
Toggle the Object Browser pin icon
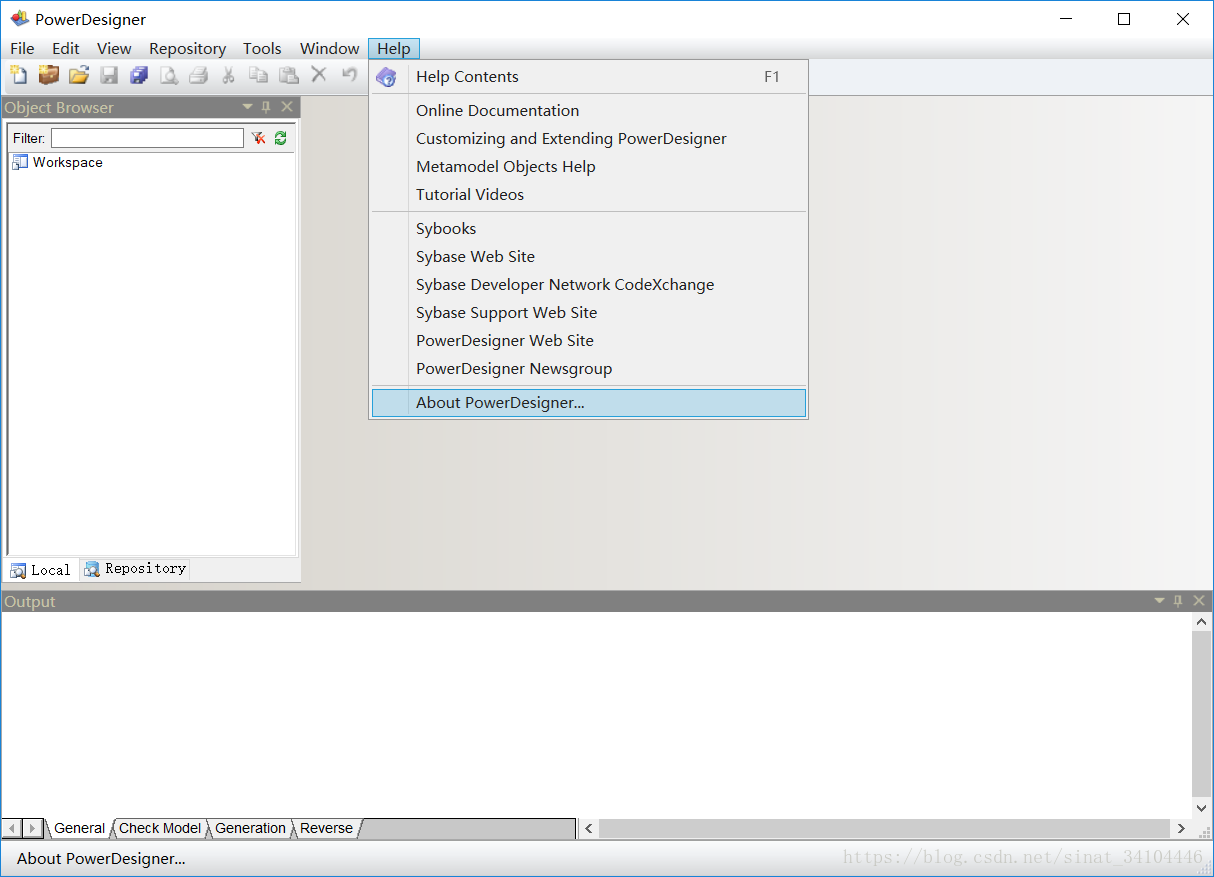(266, 107)
